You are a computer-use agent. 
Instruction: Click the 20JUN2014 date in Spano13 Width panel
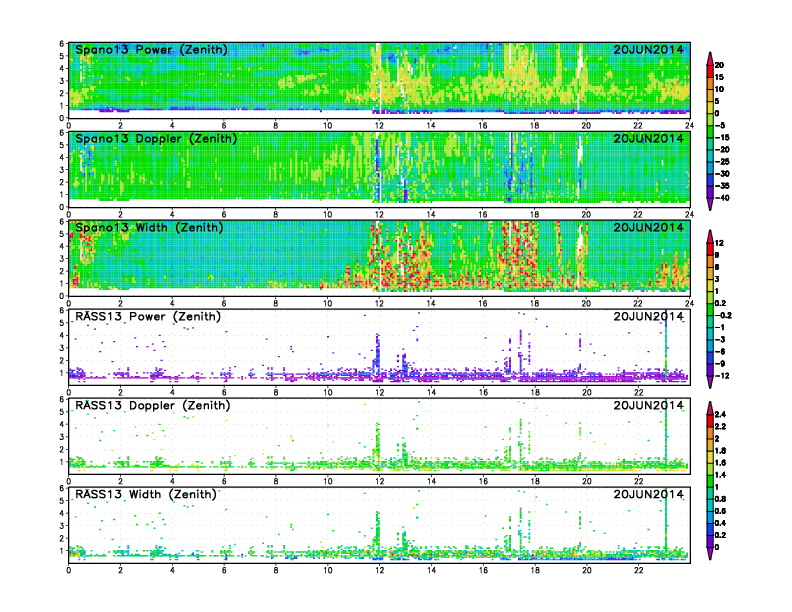(x=649, y=227)
